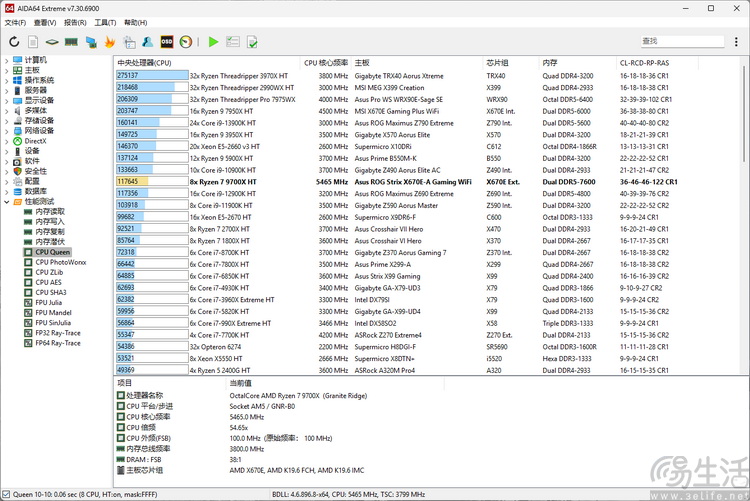Open the memory module toolbar icon

click(x=71, y=42)
